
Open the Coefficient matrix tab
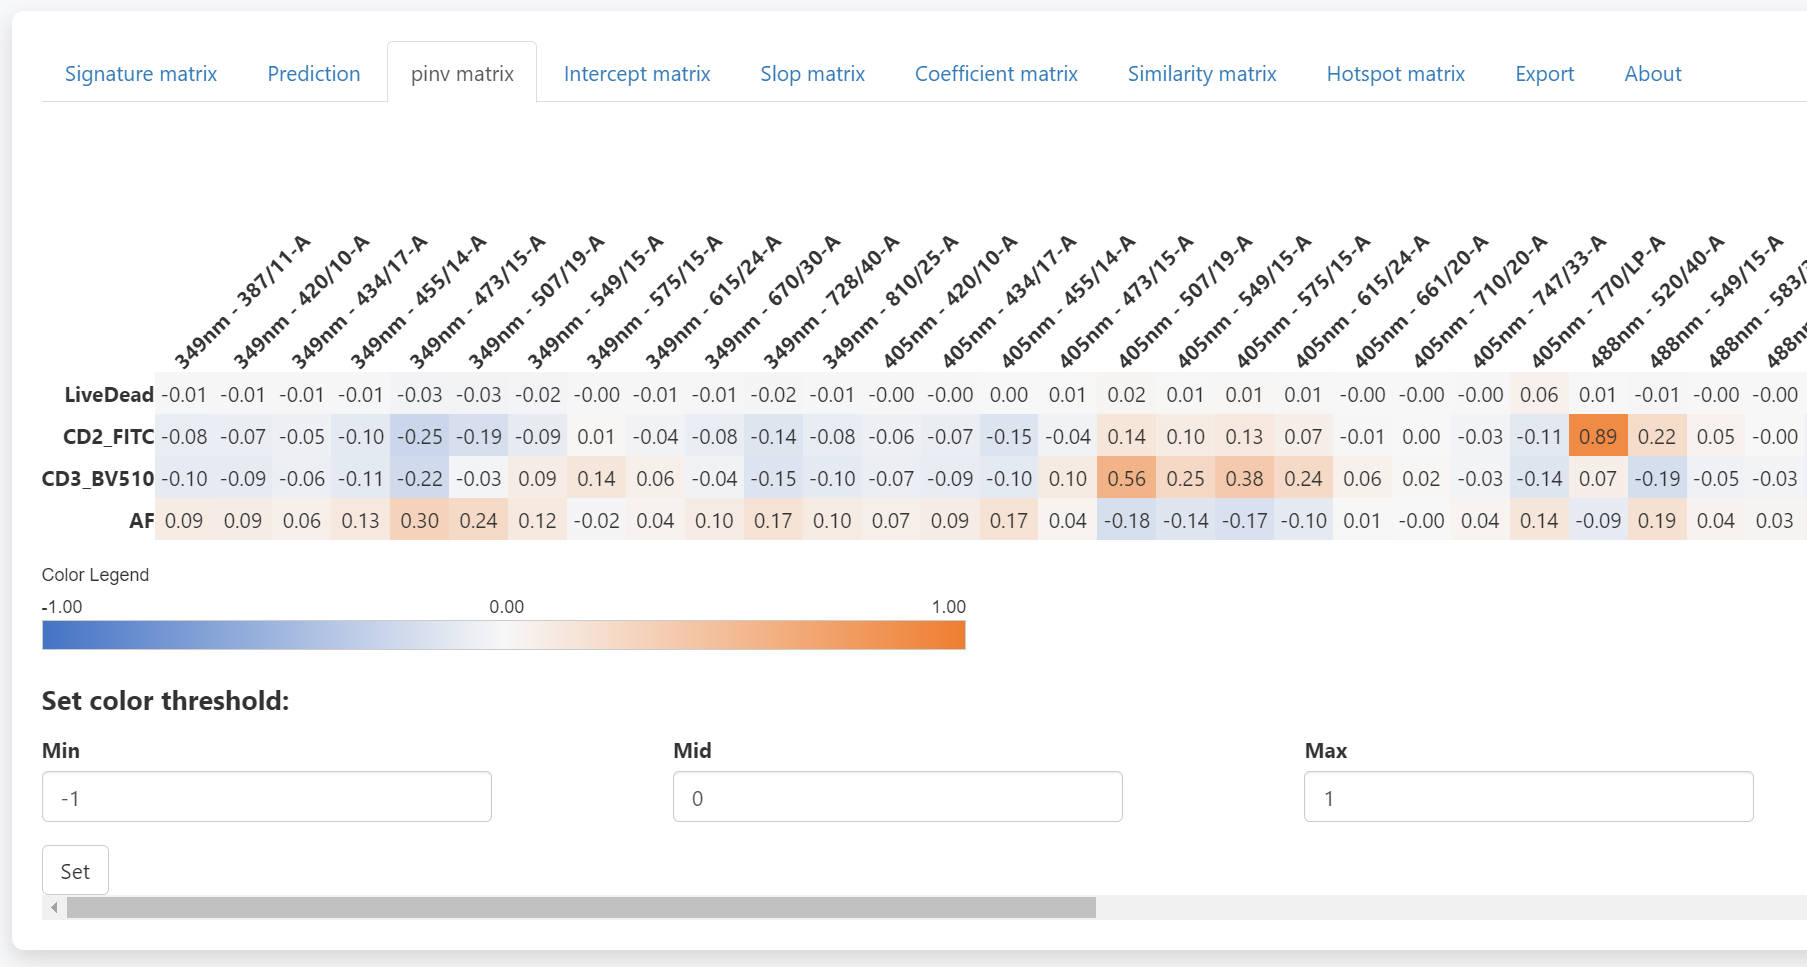coord(996,74)
